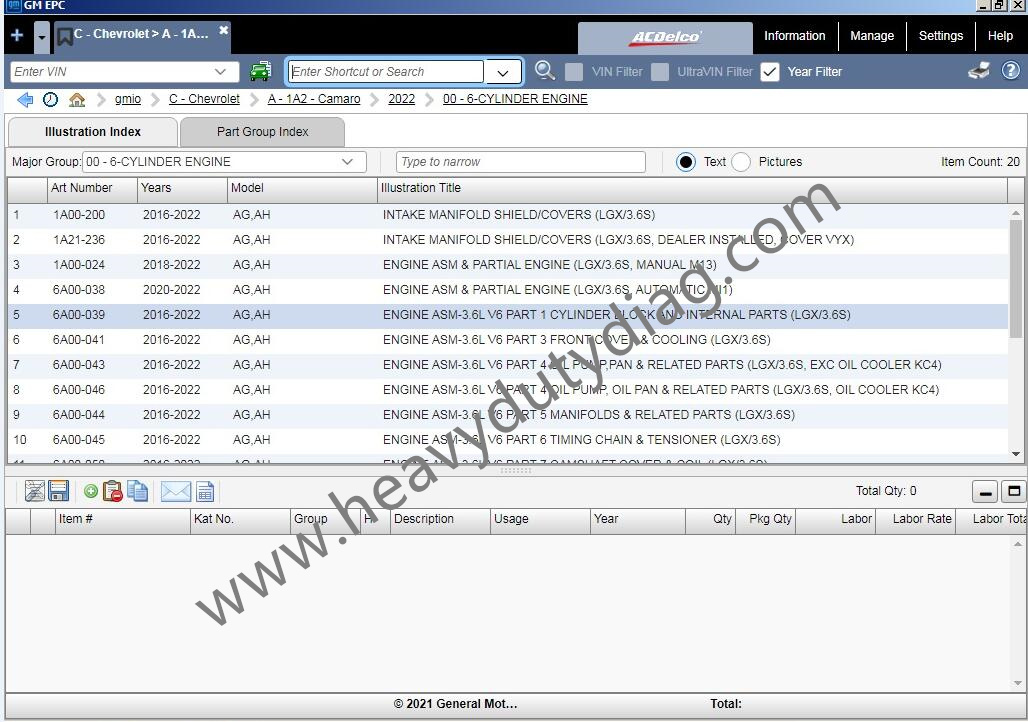Sort by the Years column header
Viewport: 1028px width, 722px height.
tap(182, 188)
